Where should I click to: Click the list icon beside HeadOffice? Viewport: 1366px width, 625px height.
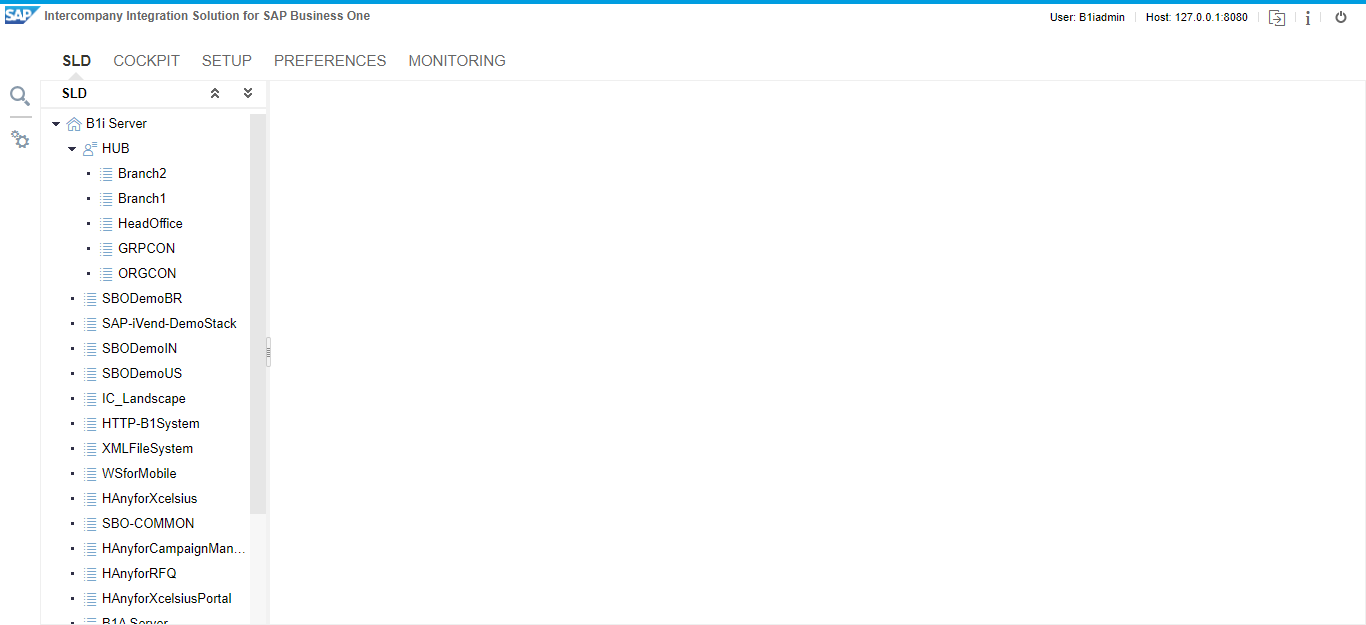106,224
